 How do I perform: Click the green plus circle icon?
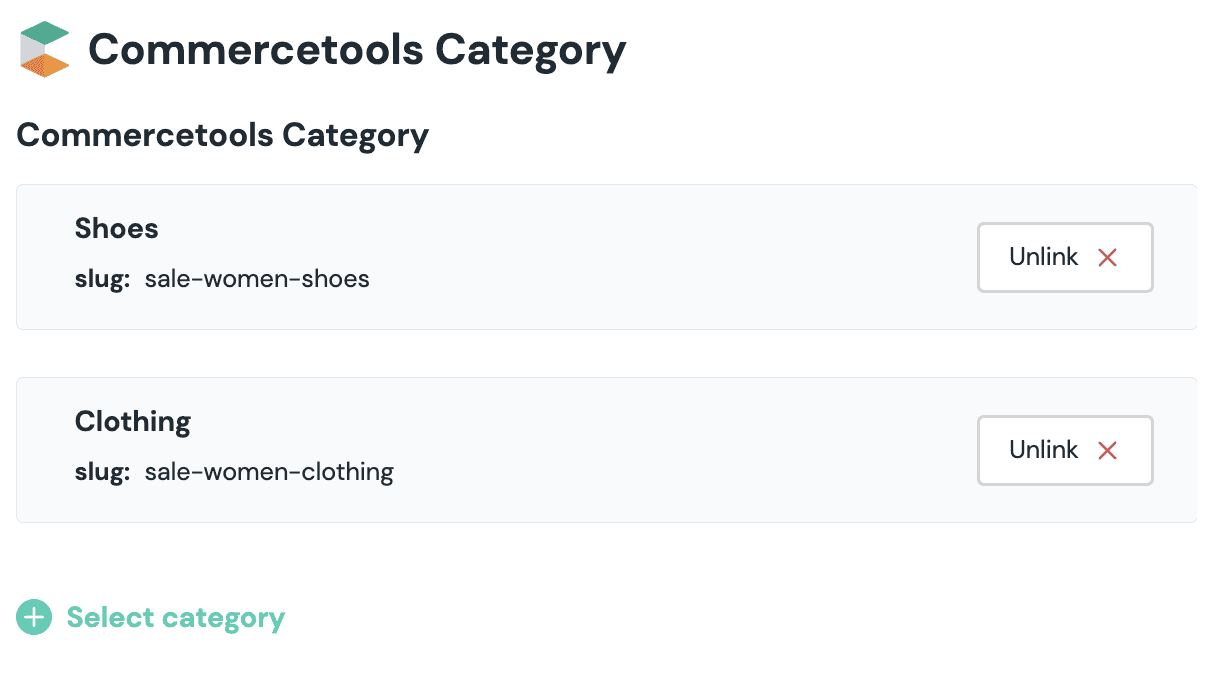(34, 618)
